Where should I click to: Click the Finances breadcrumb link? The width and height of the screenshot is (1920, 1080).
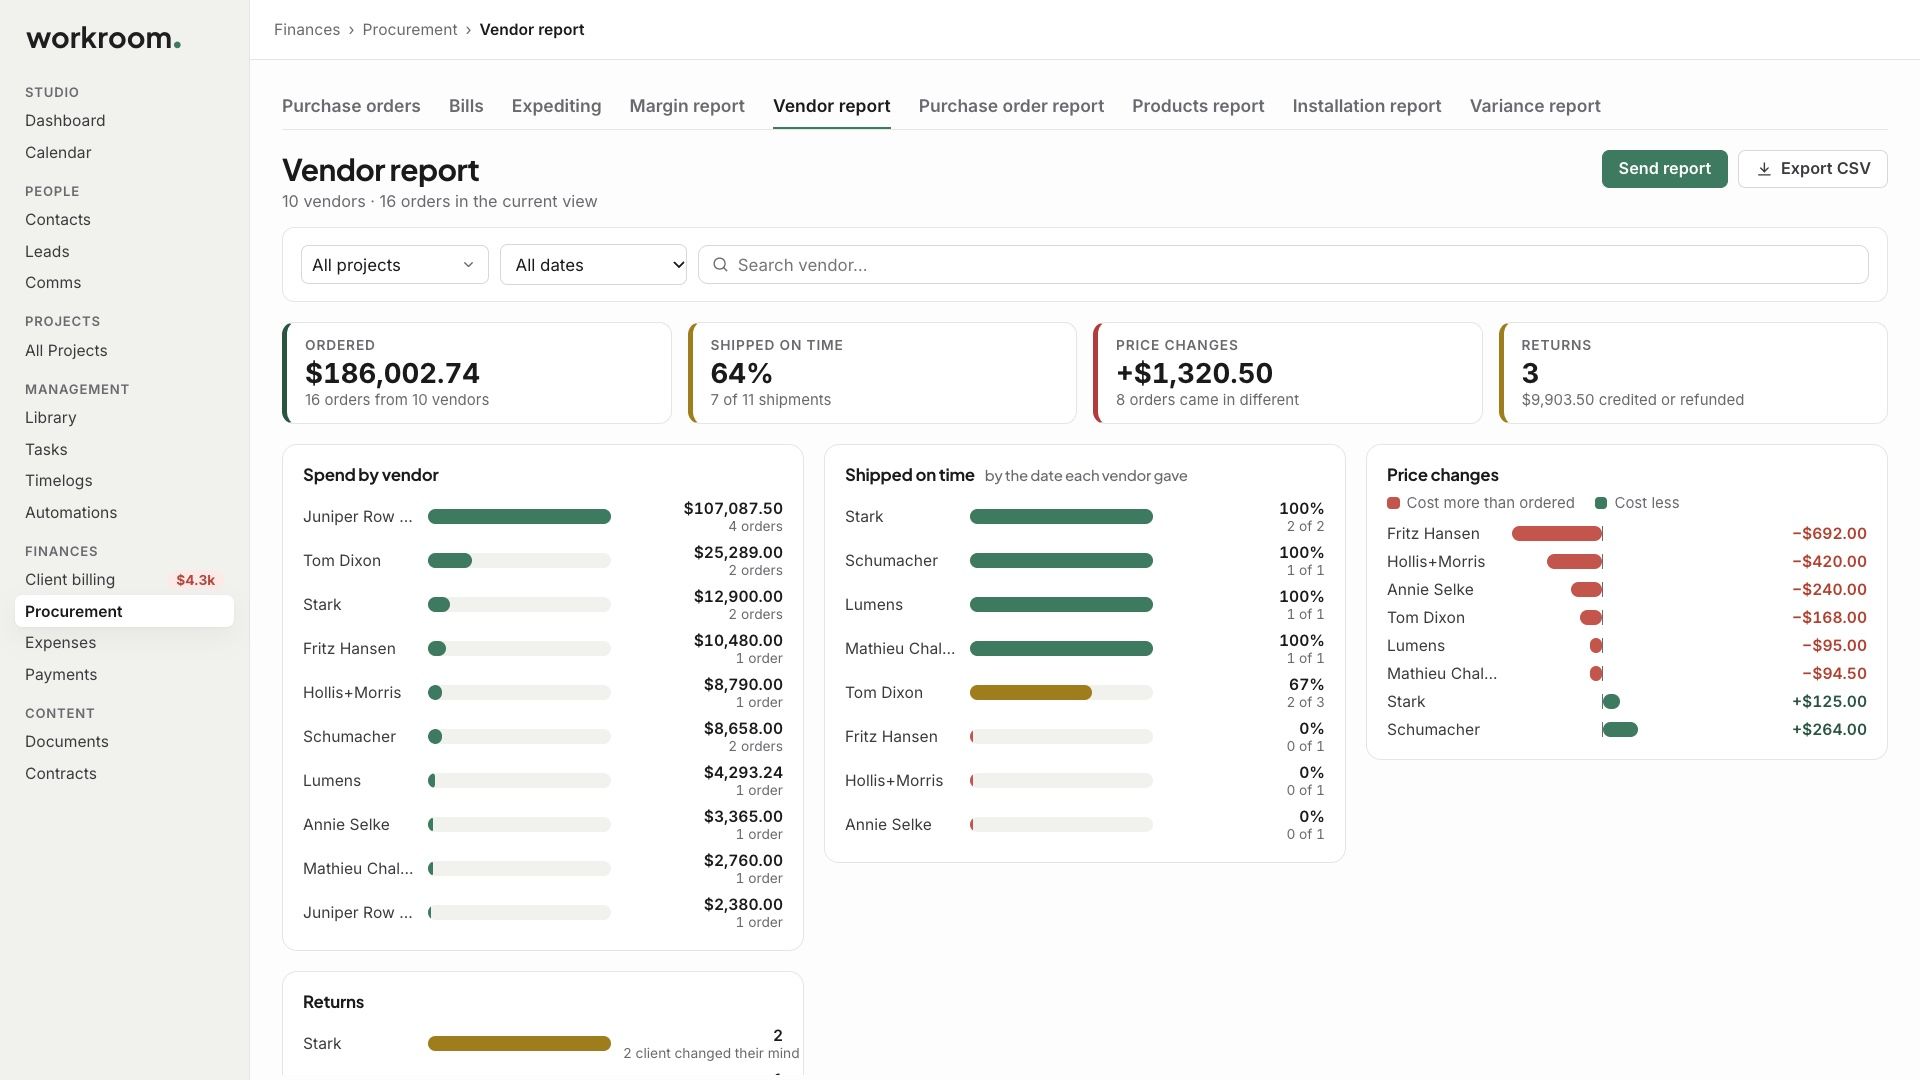[307, 30]
